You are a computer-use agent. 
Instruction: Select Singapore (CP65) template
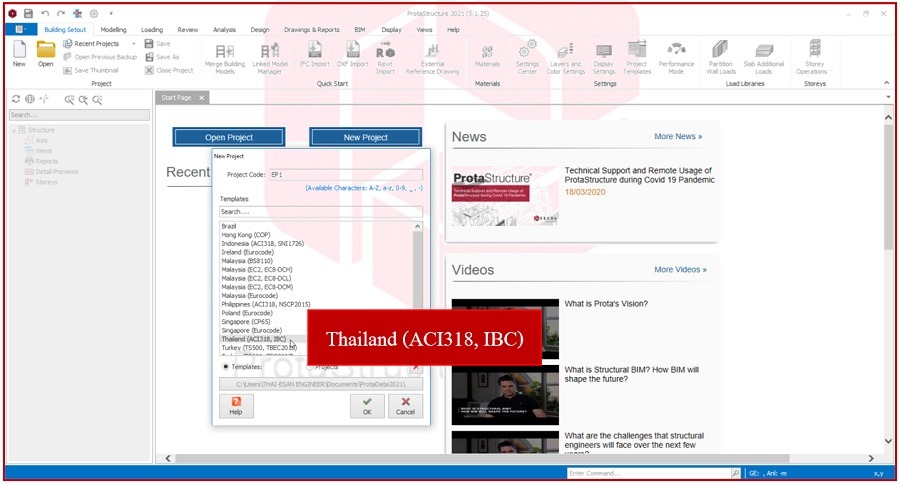point(246,322)
